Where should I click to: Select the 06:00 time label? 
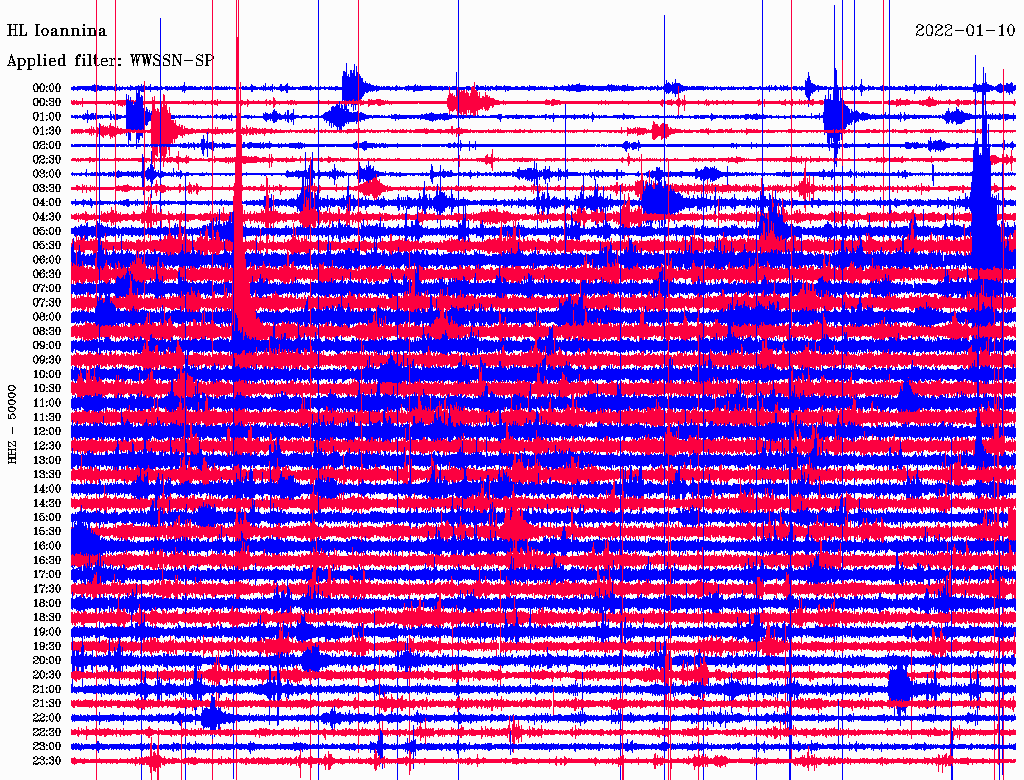pyautogui.click(x=47, y=260)
